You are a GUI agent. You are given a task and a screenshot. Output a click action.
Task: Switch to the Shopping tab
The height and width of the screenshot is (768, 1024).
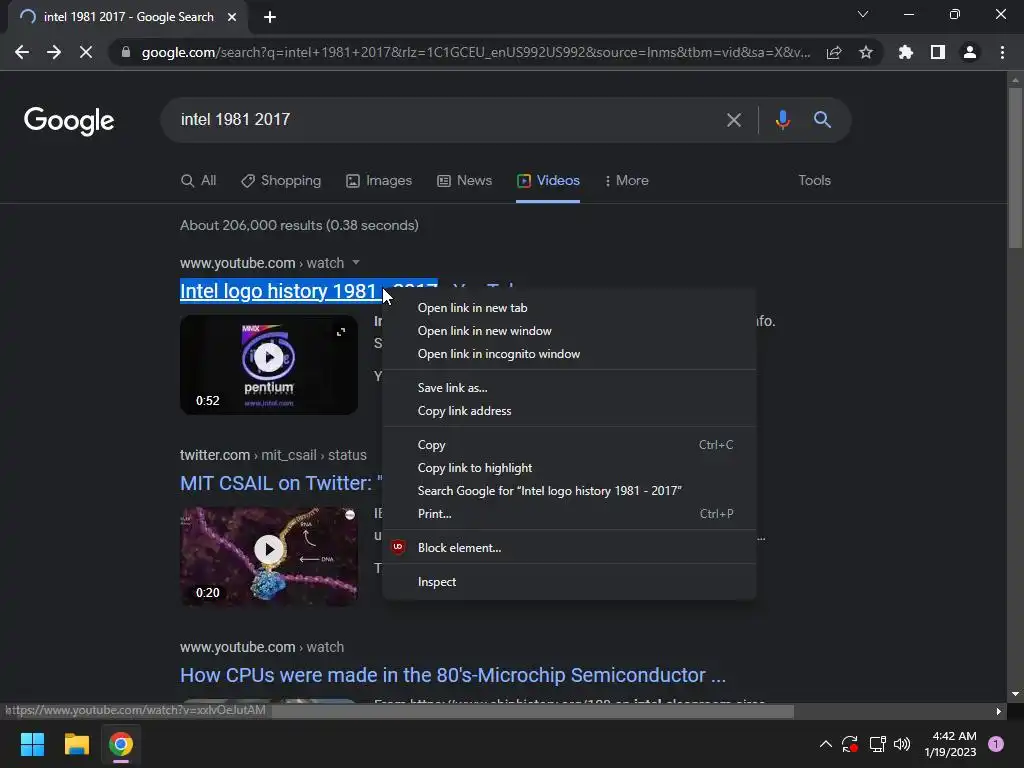281,181
